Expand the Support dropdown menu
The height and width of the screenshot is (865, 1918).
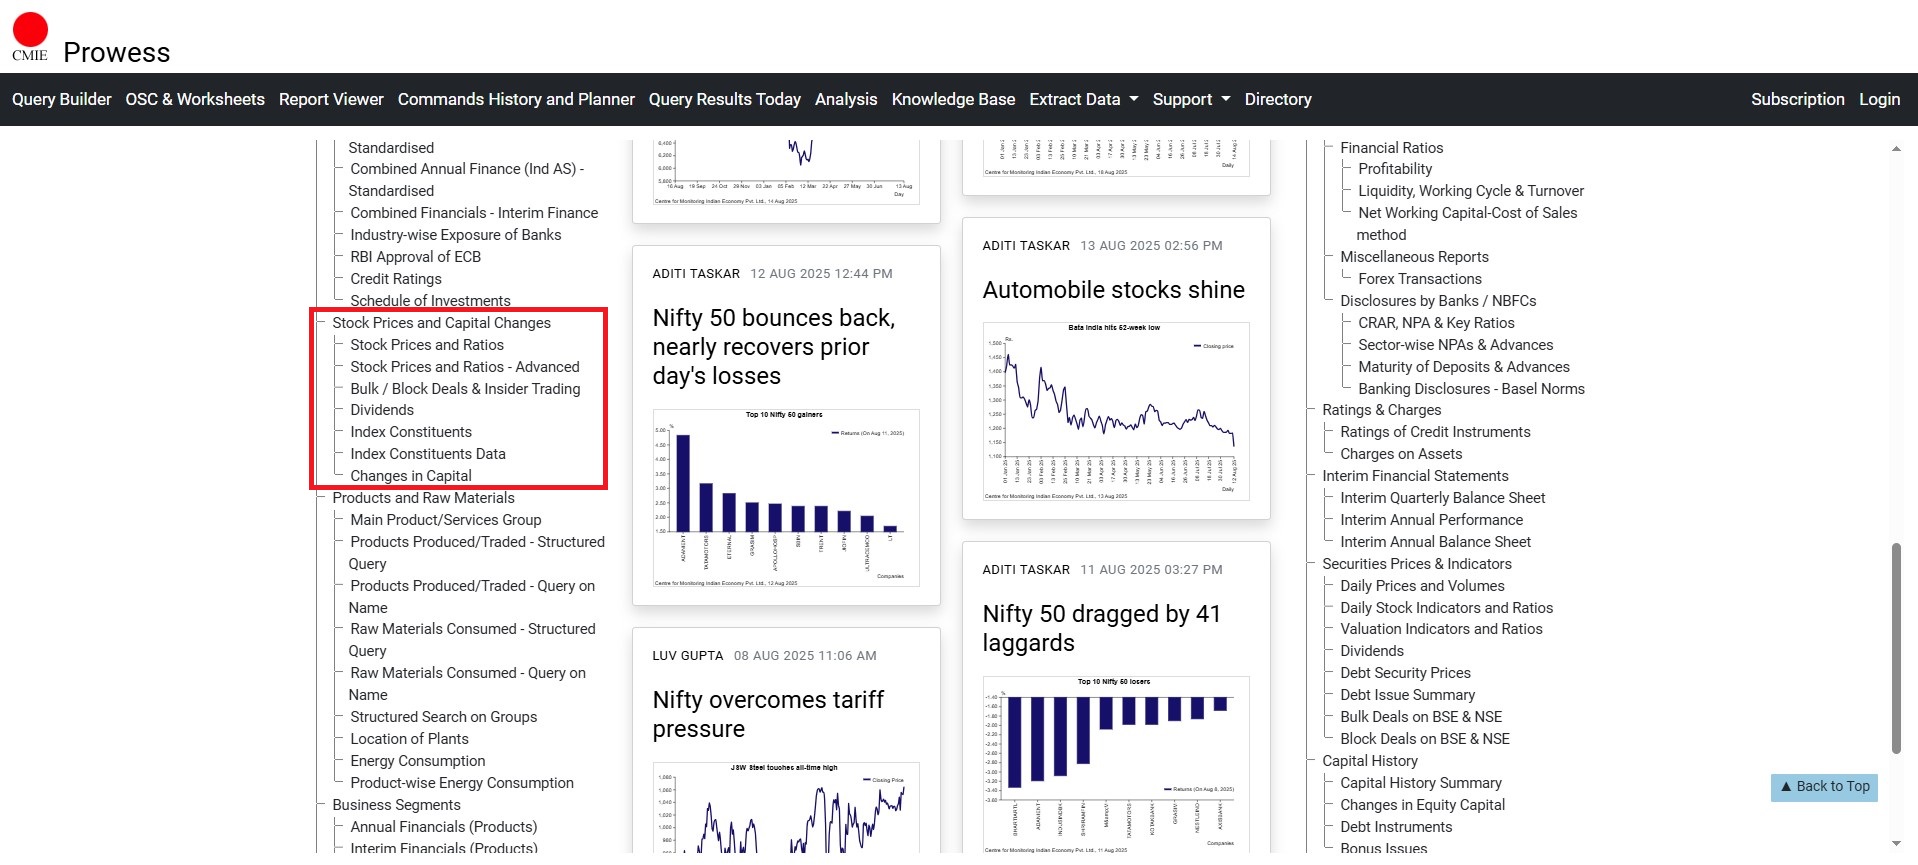[x=1190, y=99]
